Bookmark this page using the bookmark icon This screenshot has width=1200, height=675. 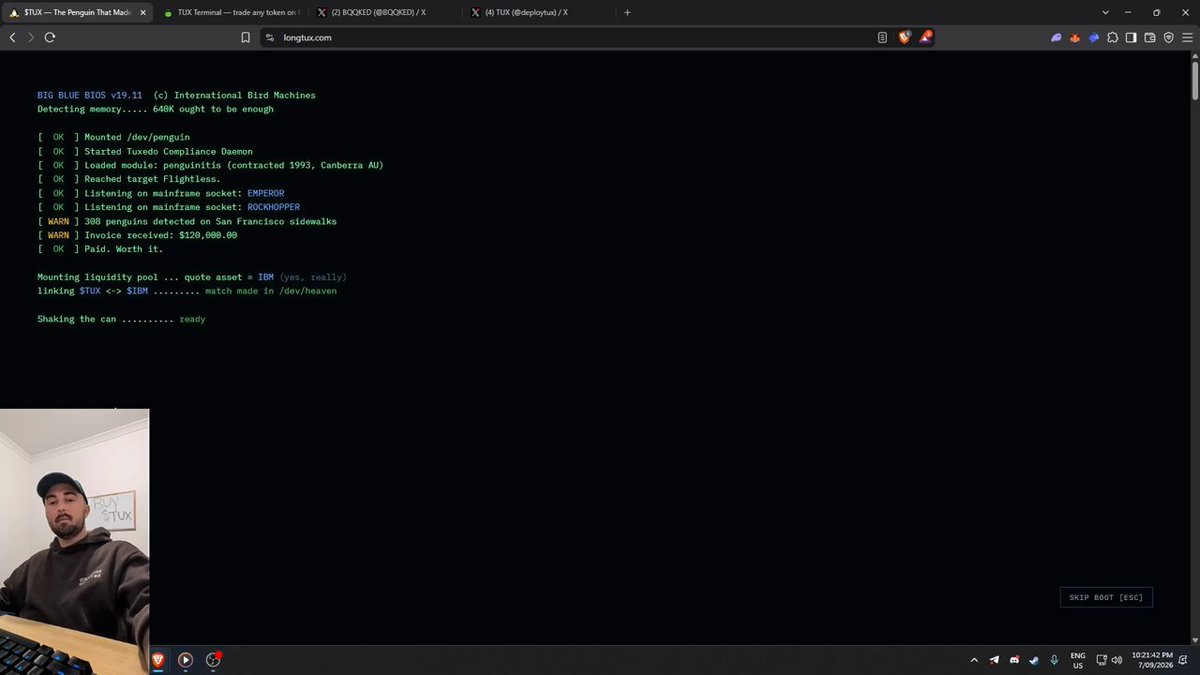tap(245, 37)
